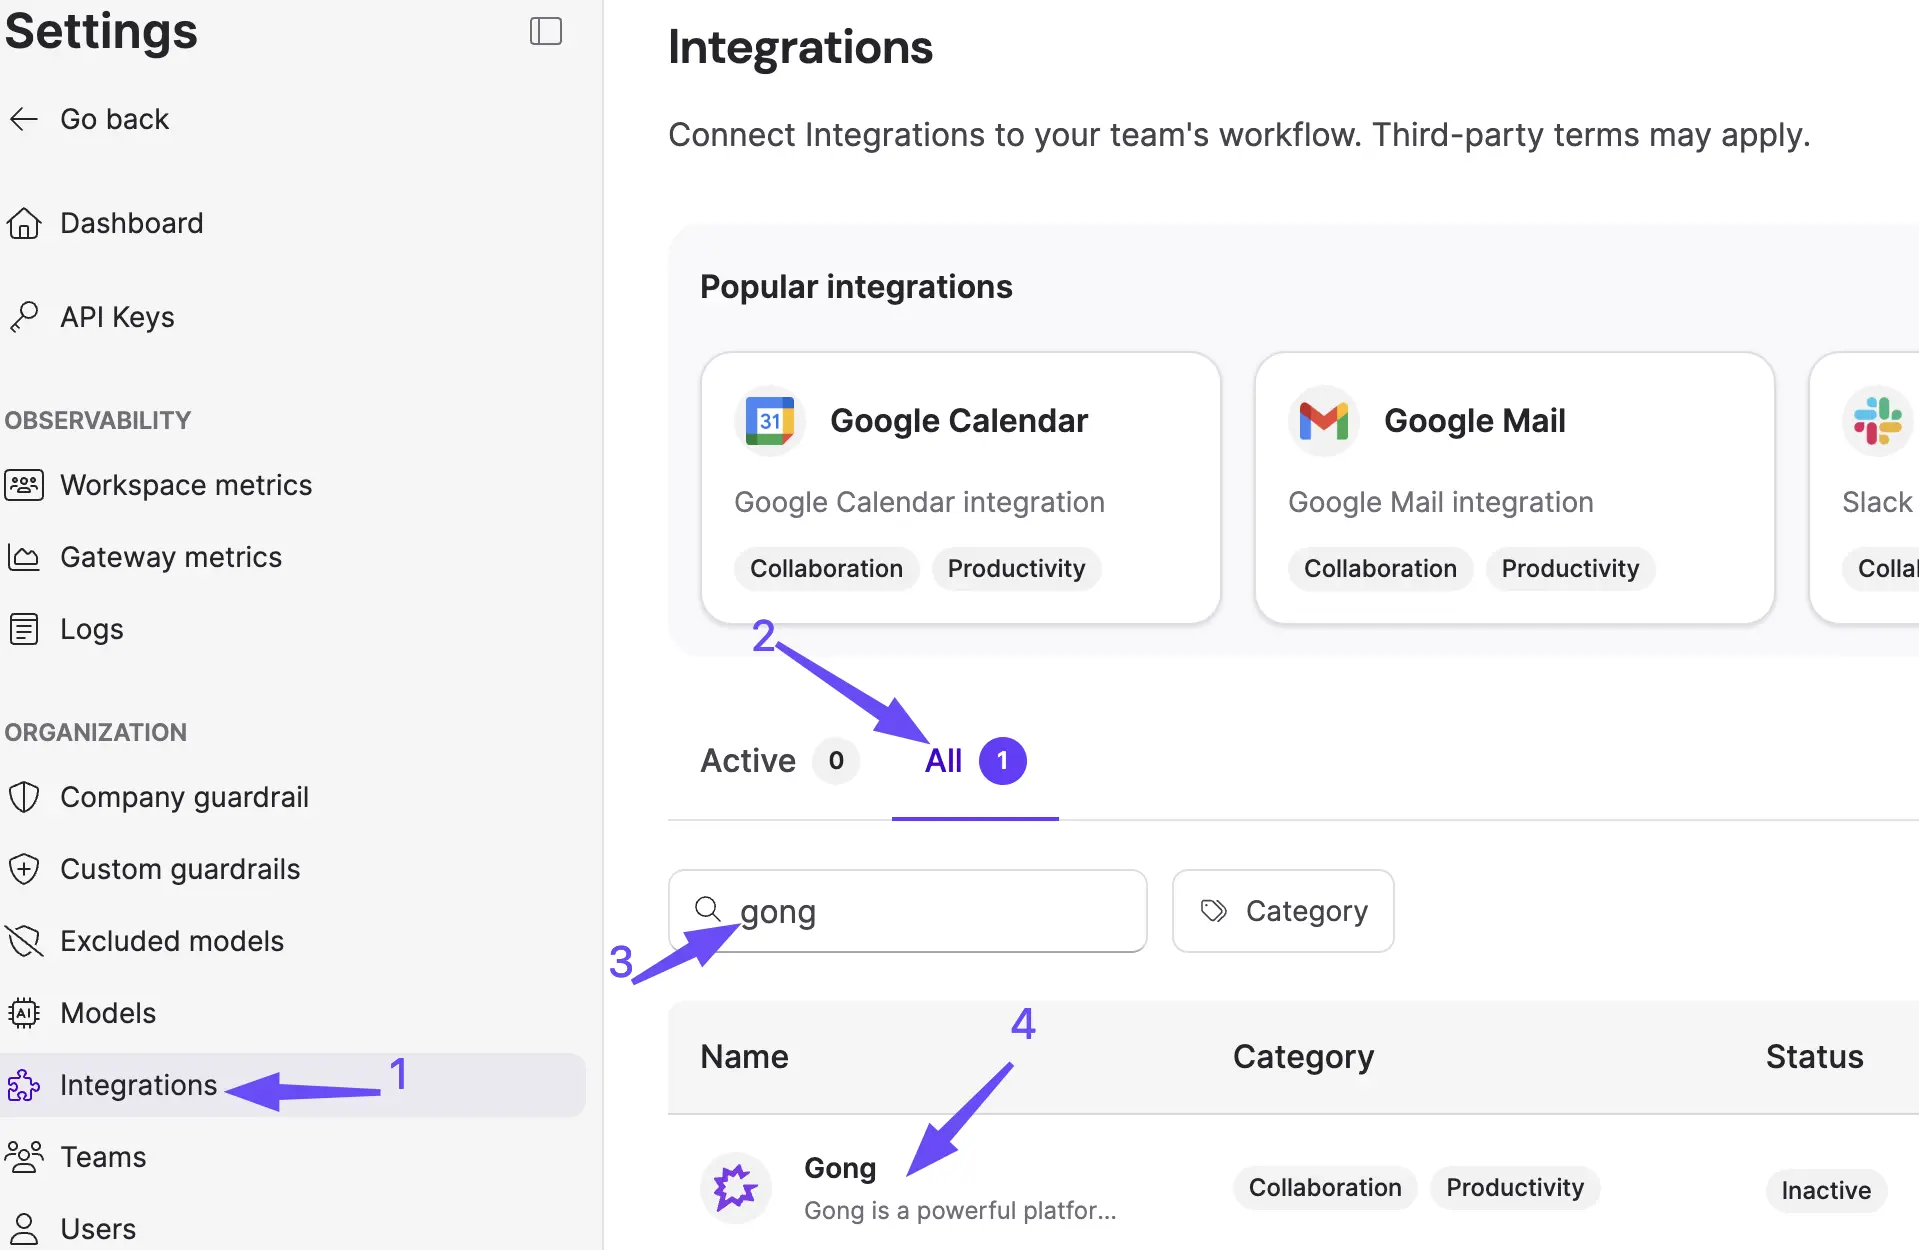Open Excluded models settings
Image resolution: width=1919 pixels, height=1250 pixels.
pos(172,941)
